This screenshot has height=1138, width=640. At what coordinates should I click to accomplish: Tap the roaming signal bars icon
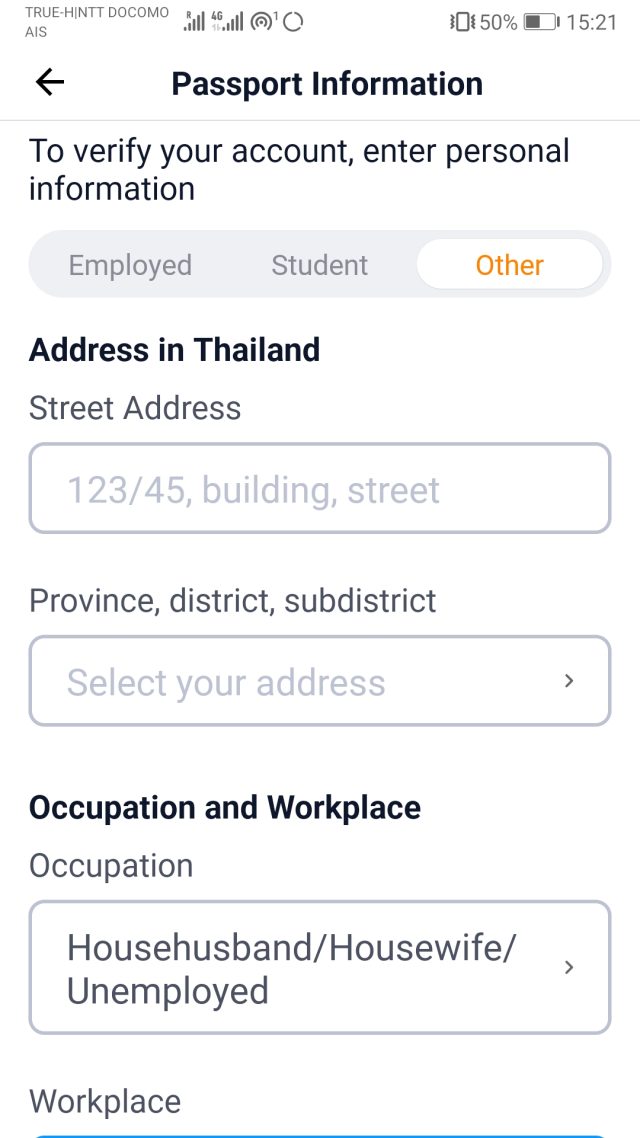coord(194,21)
